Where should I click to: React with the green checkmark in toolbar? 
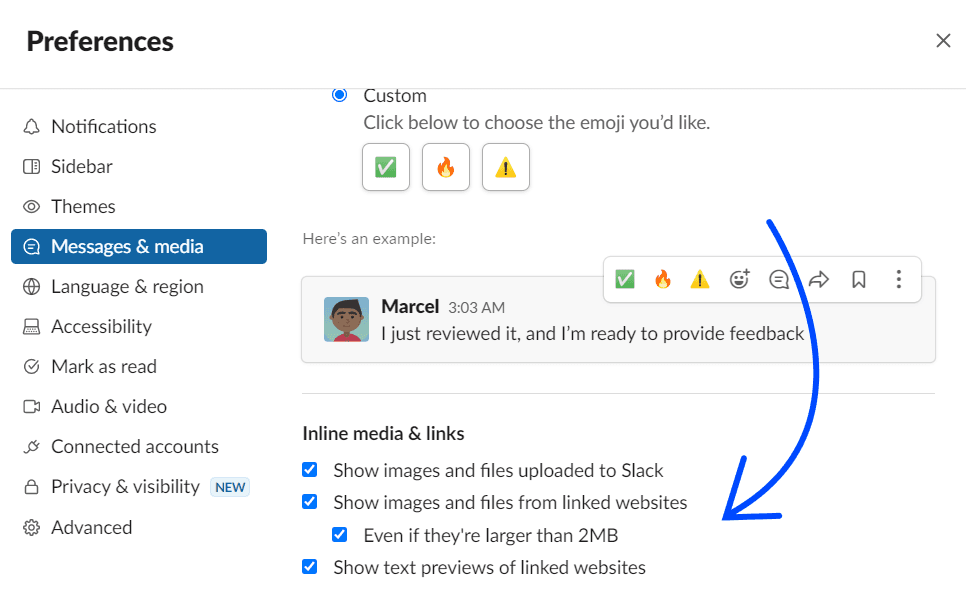(x=625, y=280)
